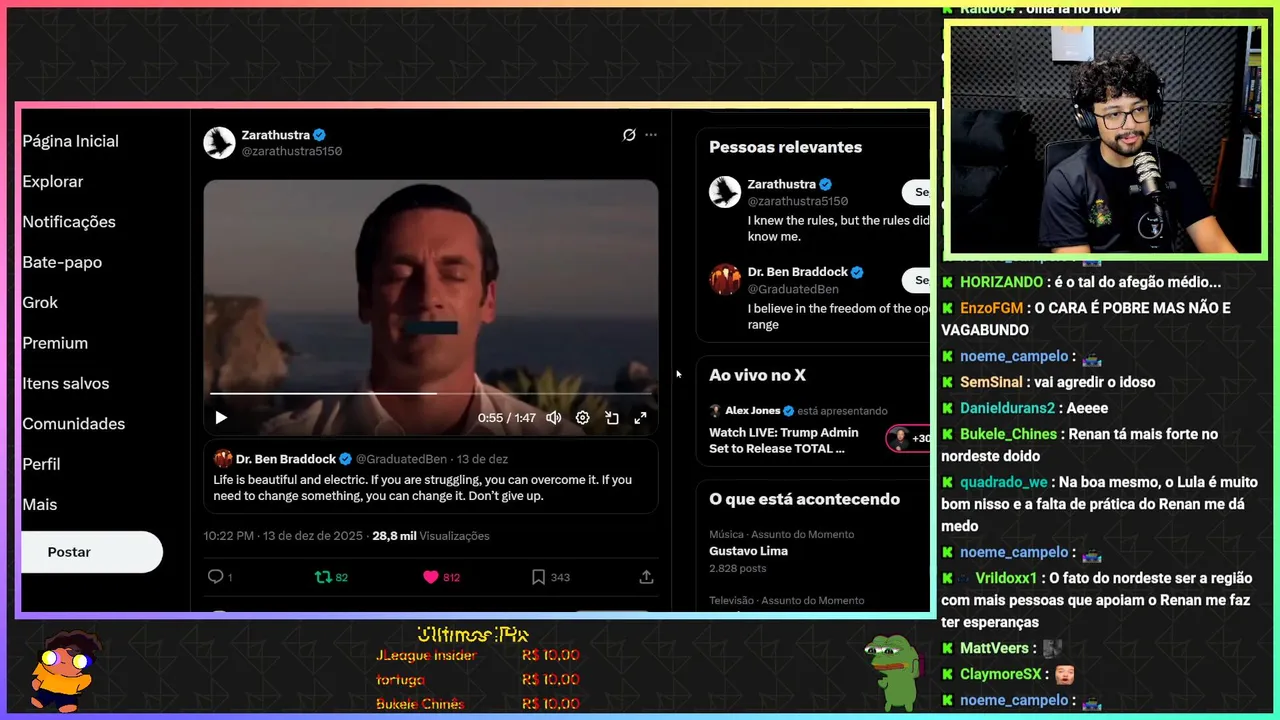Open Notificações in the sidebar
This screenshot has height=720, width=1280.
(x=69, y=222)
